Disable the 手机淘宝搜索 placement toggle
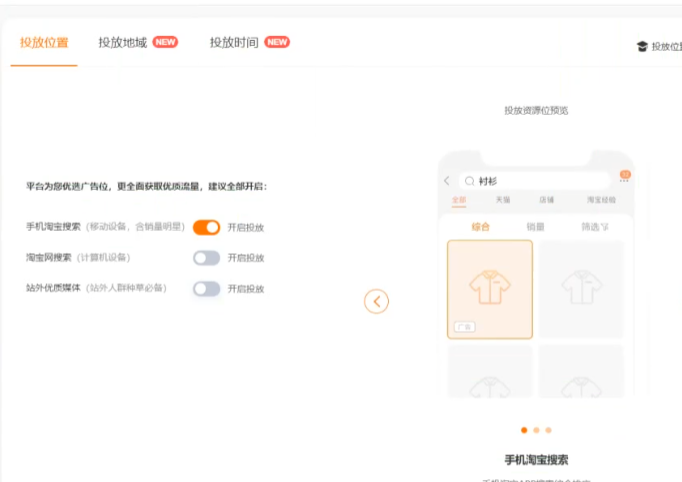 [206, 227]
